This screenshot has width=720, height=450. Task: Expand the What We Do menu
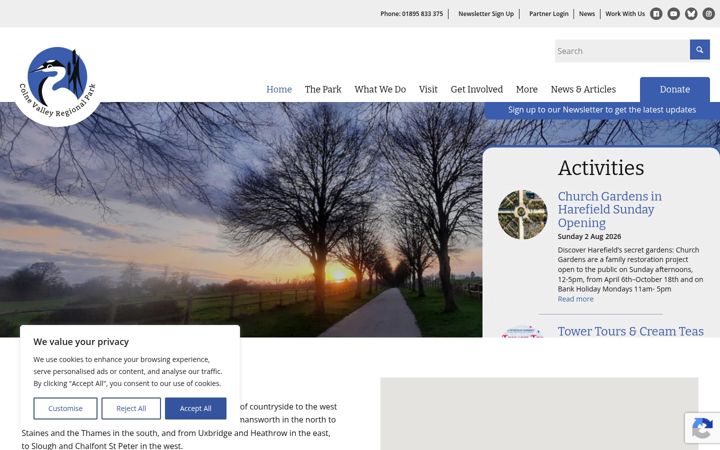[380, 90]
